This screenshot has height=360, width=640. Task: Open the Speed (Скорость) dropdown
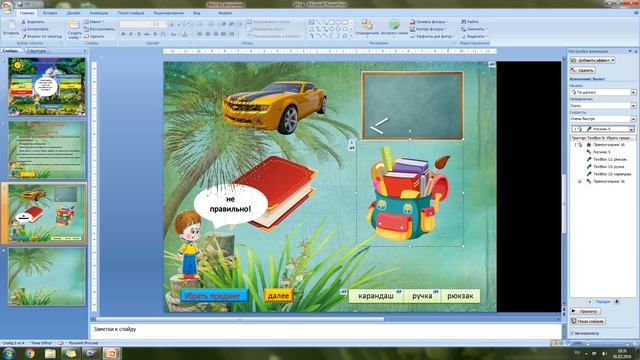click(x=633, y=119)
